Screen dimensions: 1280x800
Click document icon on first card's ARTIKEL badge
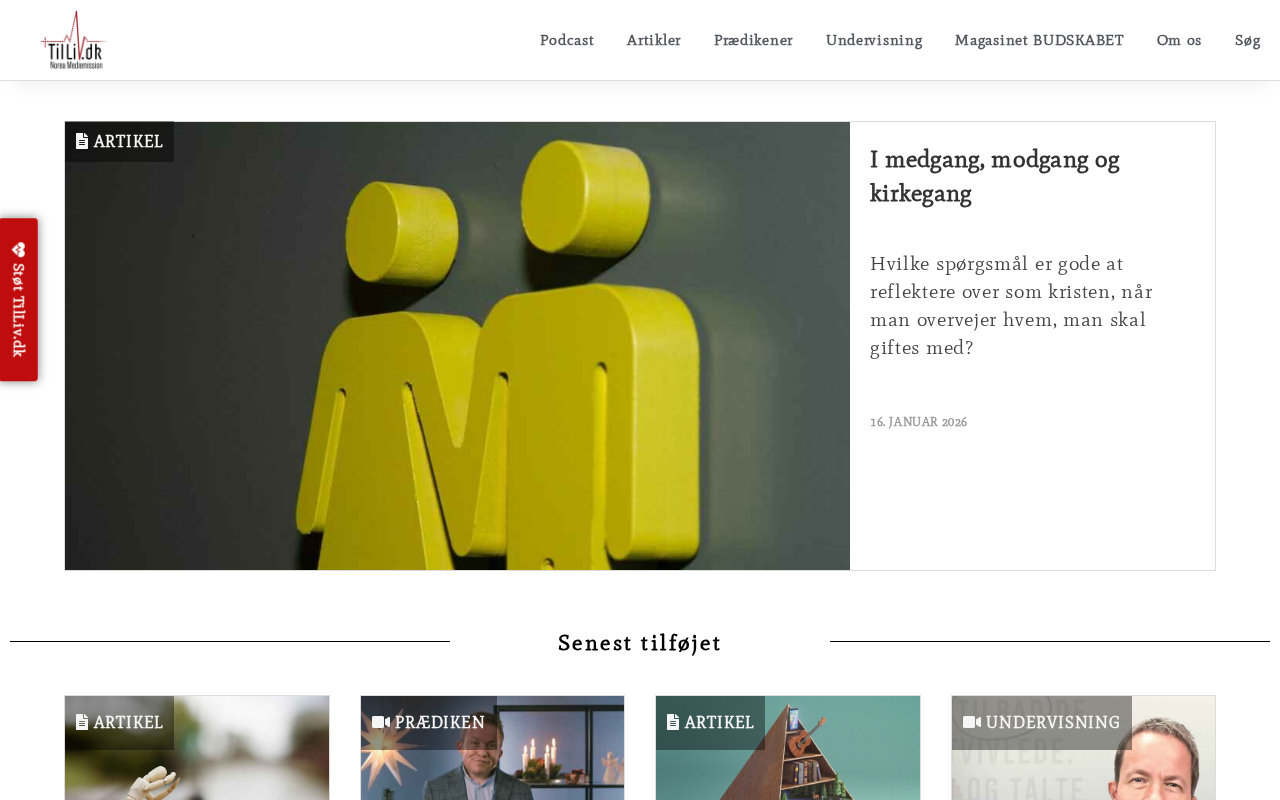click(x=82, y=722)
